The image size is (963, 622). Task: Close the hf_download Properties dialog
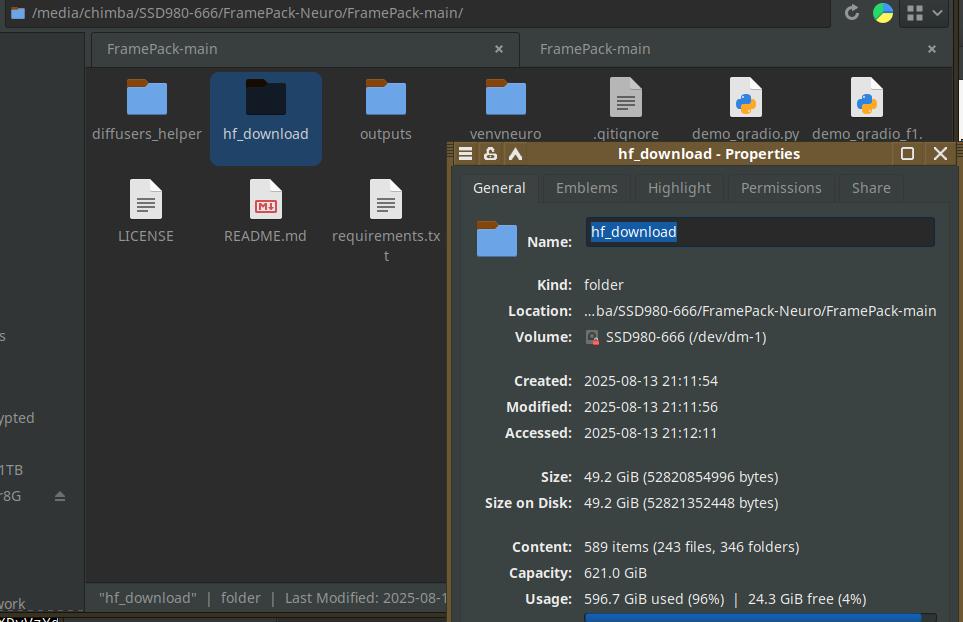[x=940, y=154]
